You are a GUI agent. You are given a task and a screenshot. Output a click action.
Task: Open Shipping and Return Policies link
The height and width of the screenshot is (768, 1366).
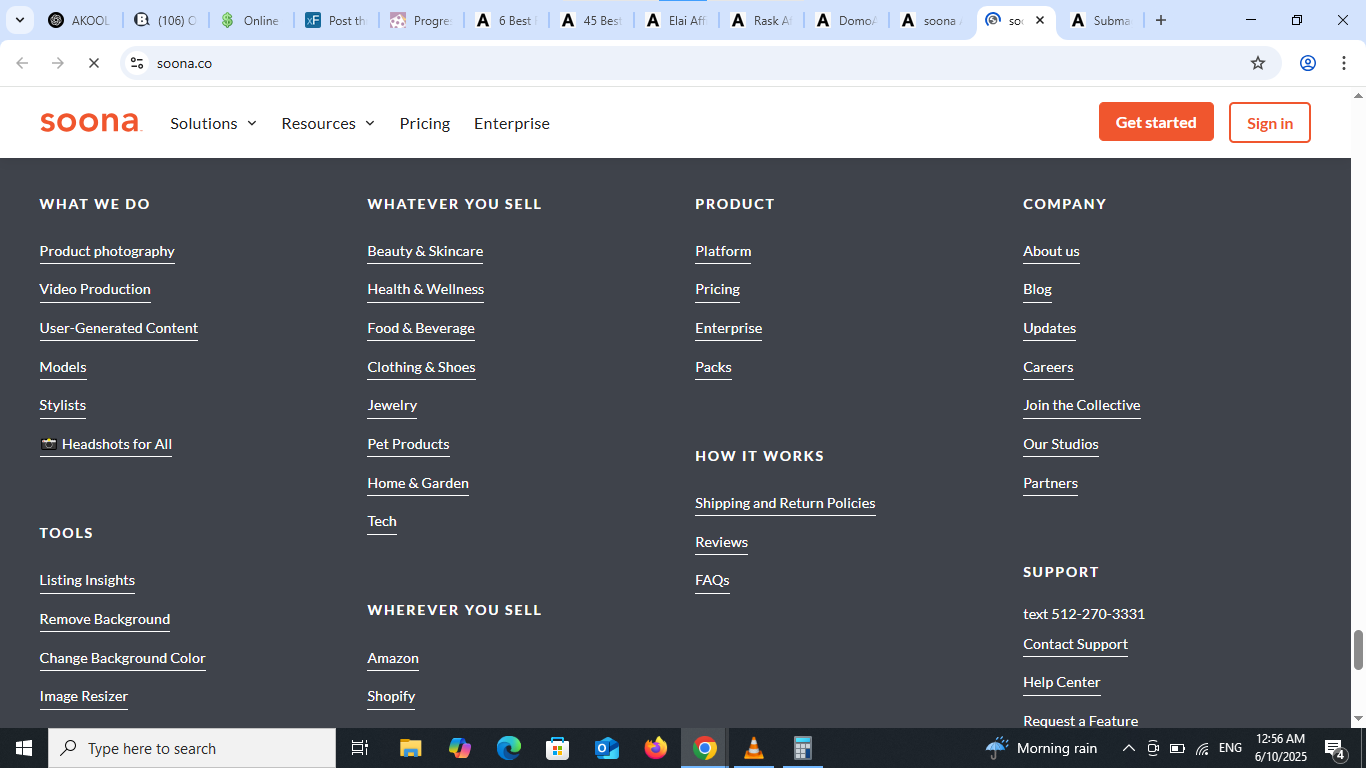785,503
